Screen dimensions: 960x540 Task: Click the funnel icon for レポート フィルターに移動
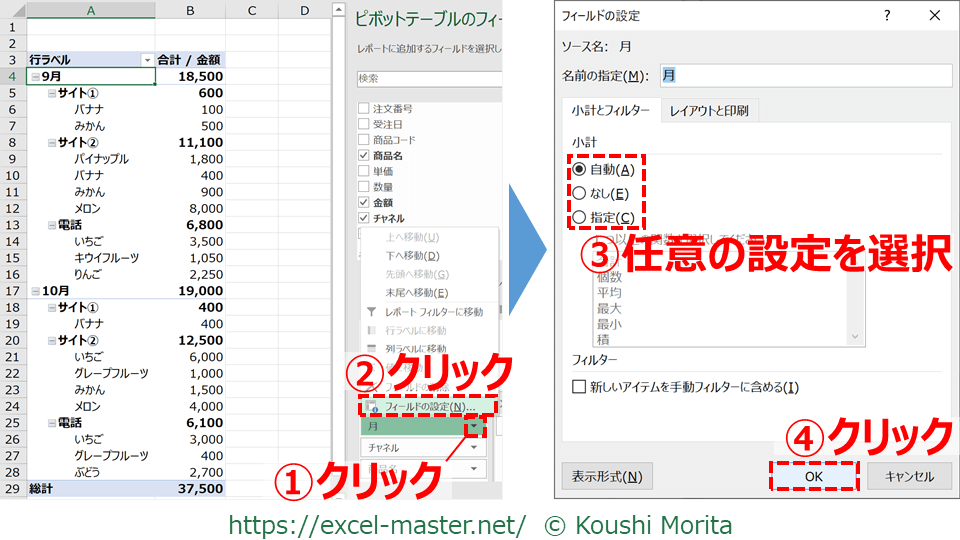coord(371,312)
